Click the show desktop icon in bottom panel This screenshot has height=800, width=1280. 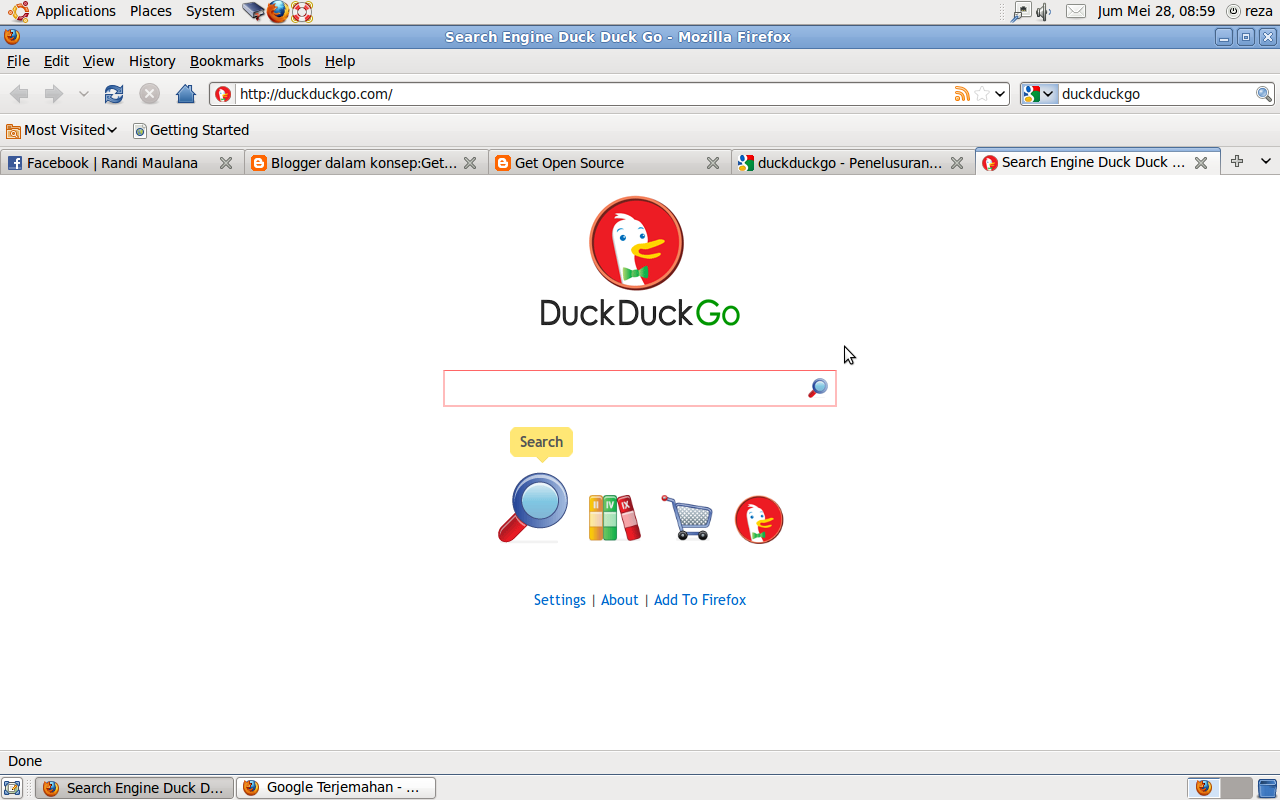pos(12,788)
